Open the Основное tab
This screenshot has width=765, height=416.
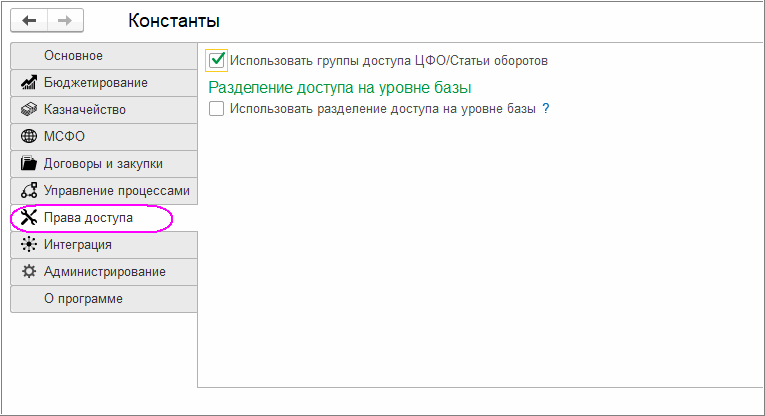coord(73,56)
